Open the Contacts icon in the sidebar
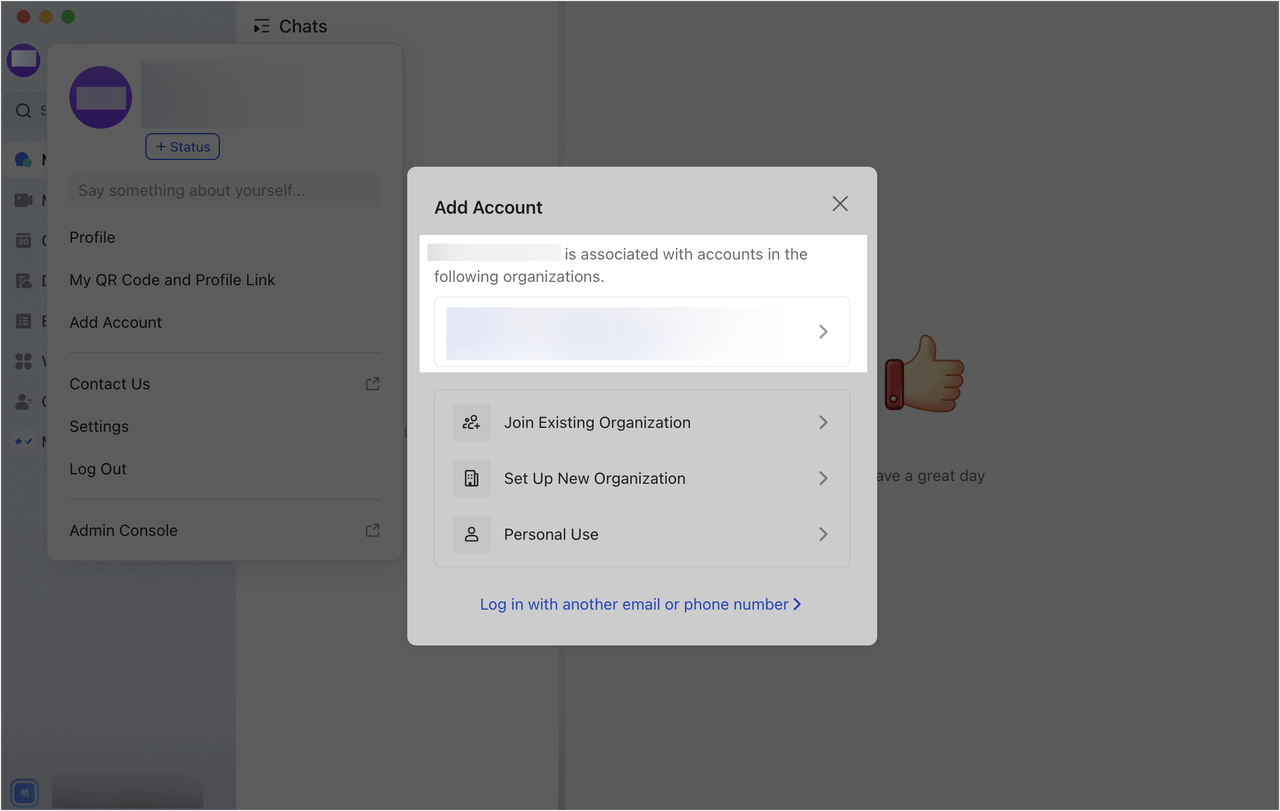Viewport: 1280px width, 811px height. click(x=23, y=401)
